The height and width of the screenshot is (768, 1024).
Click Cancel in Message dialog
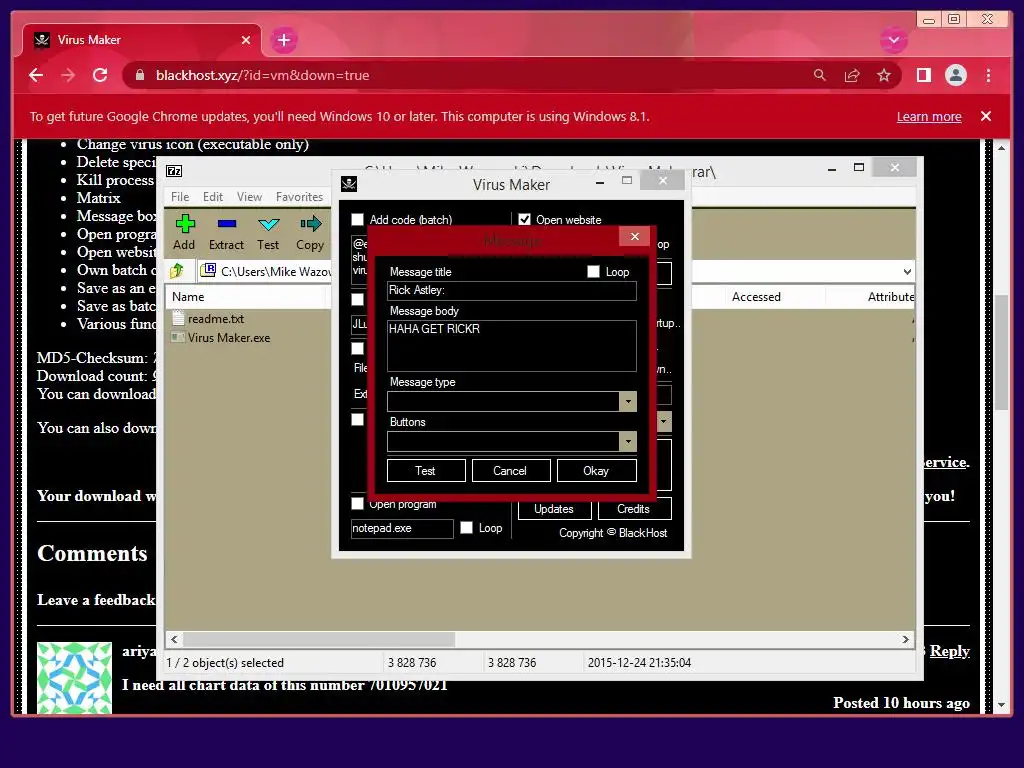[x=511, y=471]
